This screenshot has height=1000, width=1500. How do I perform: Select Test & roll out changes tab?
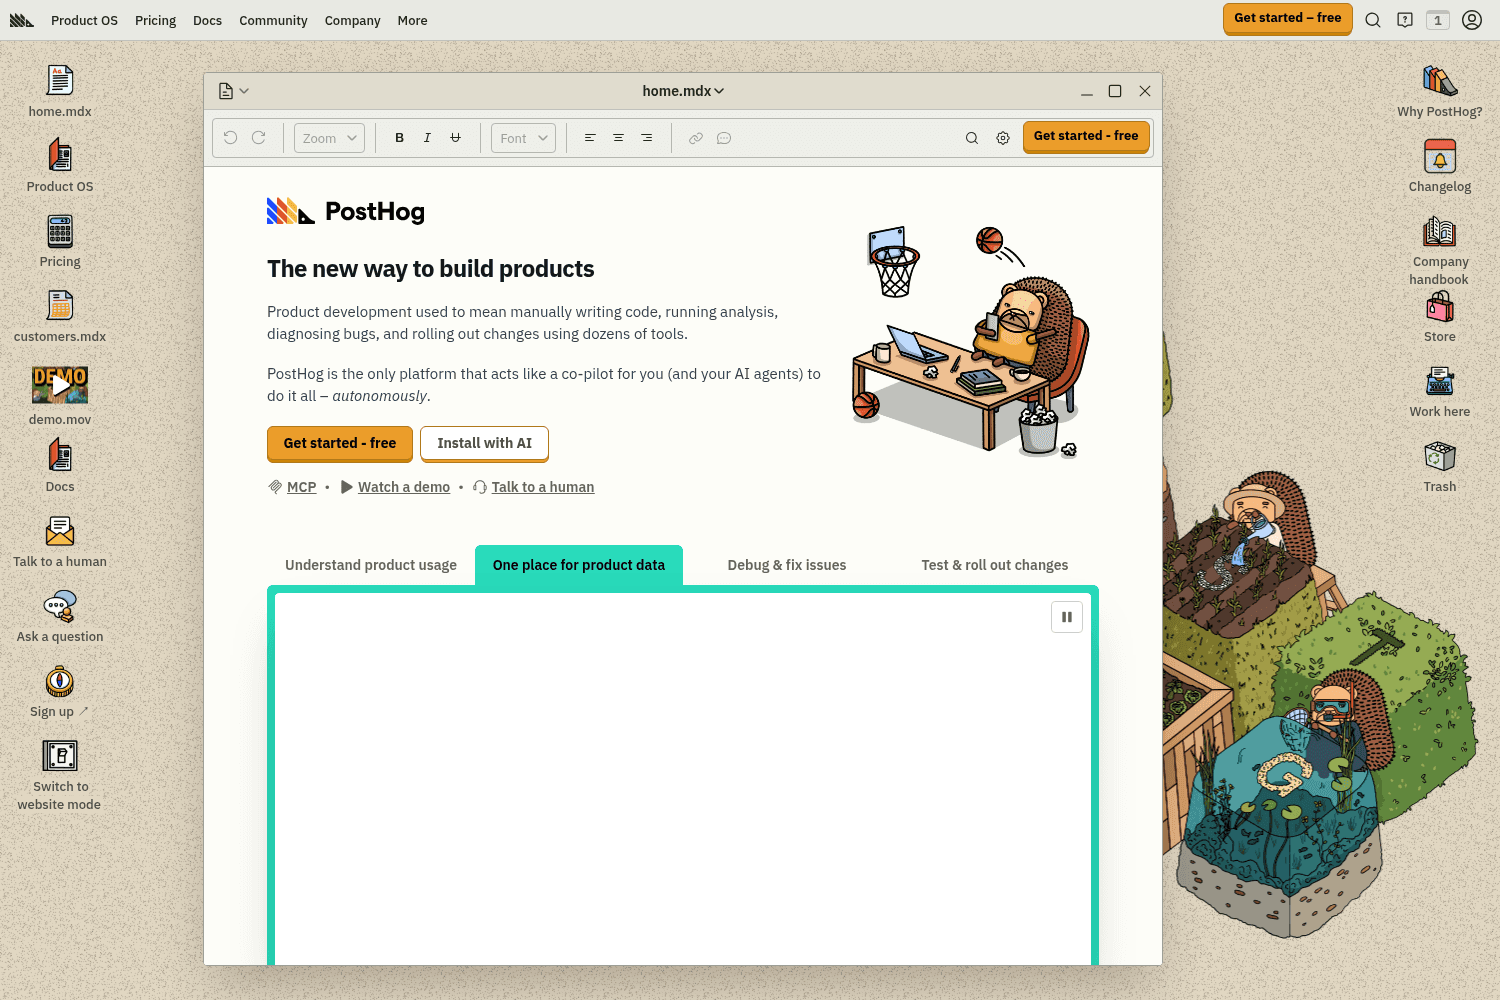(x=995, y=565)
